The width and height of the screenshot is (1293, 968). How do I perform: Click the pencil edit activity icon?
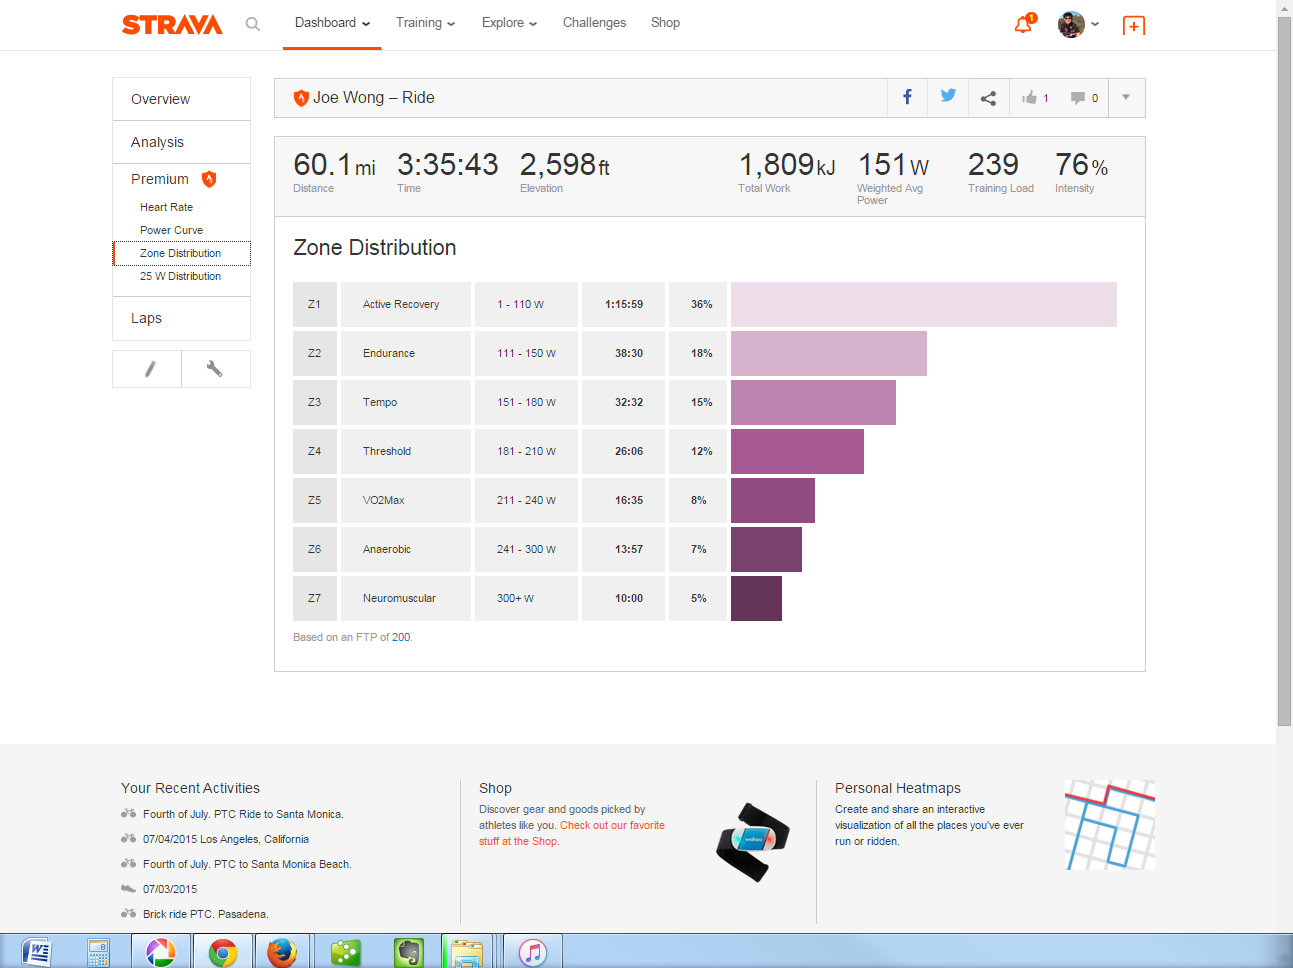[148, 369]
